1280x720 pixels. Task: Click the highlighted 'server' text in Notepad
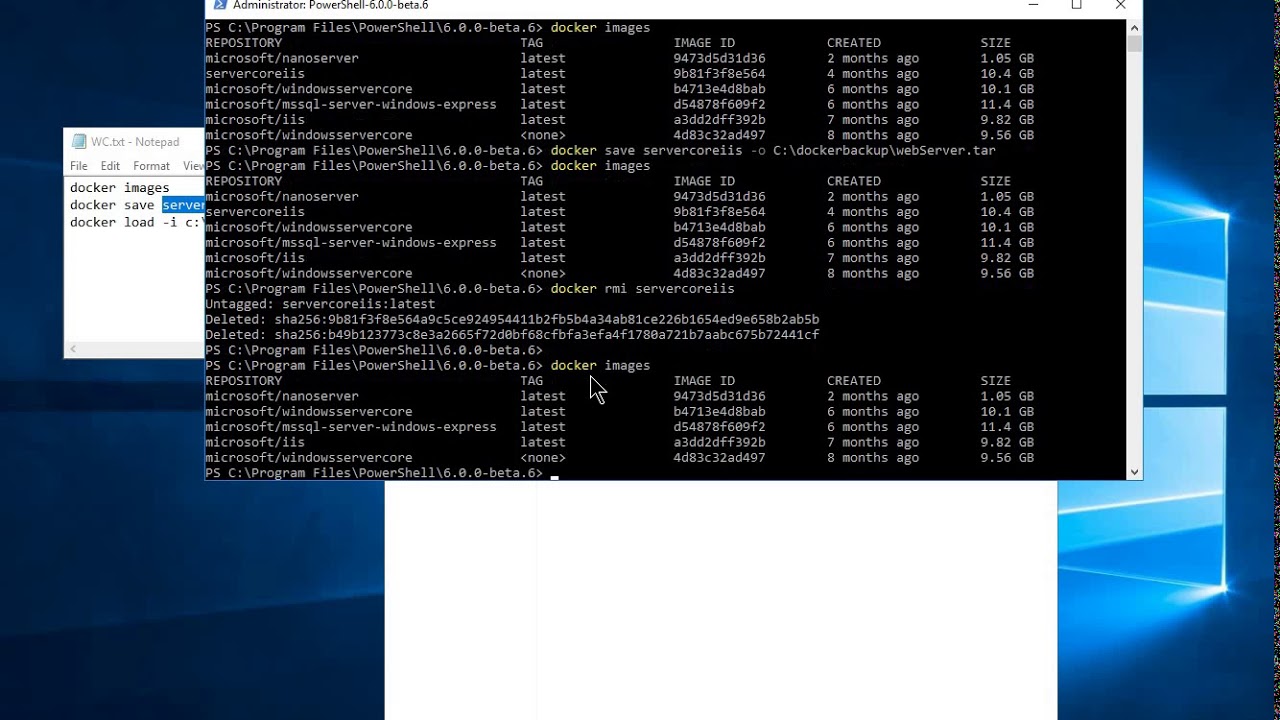point(183,205)
